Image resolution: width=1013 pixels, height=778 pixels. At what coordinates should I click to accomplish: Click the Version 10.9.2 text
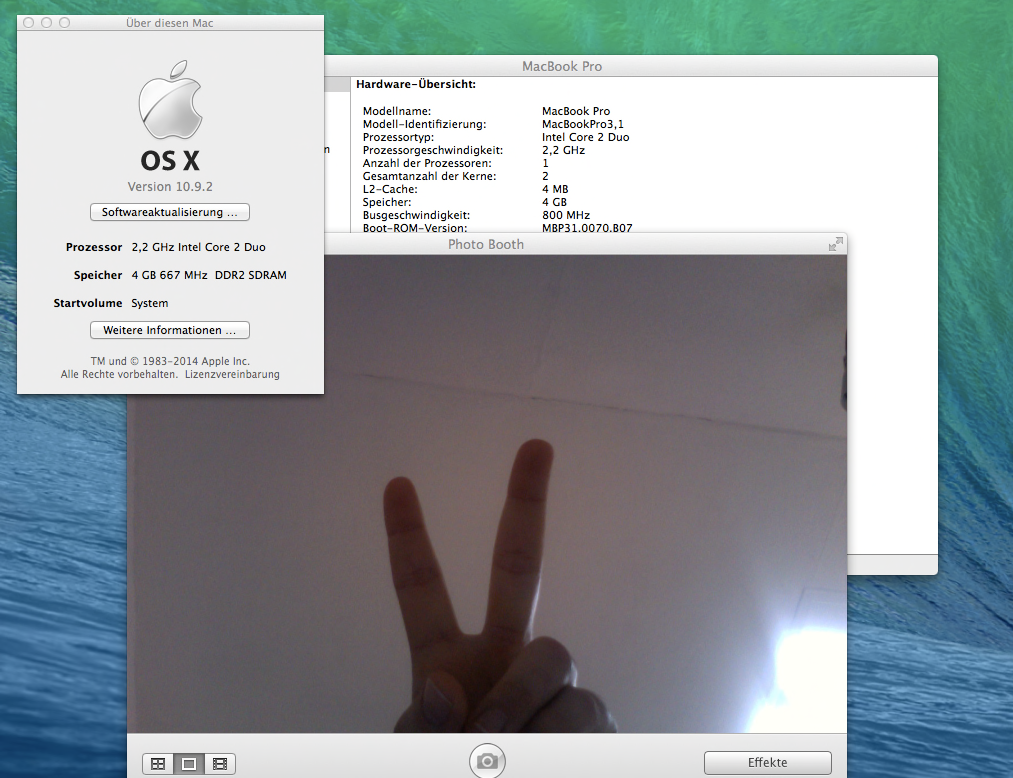click(x=170, y=186)
